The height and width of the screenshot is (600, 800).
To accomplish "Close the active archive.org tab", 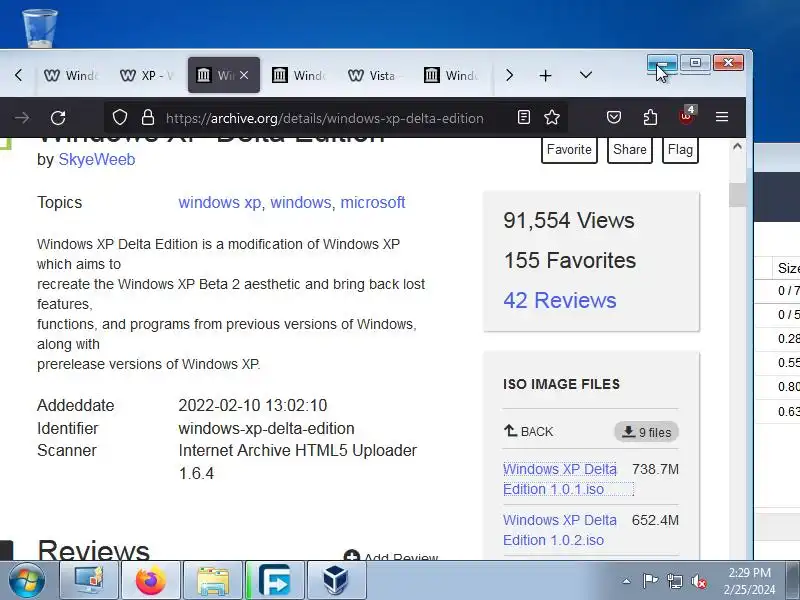I will tap(244, 75).
